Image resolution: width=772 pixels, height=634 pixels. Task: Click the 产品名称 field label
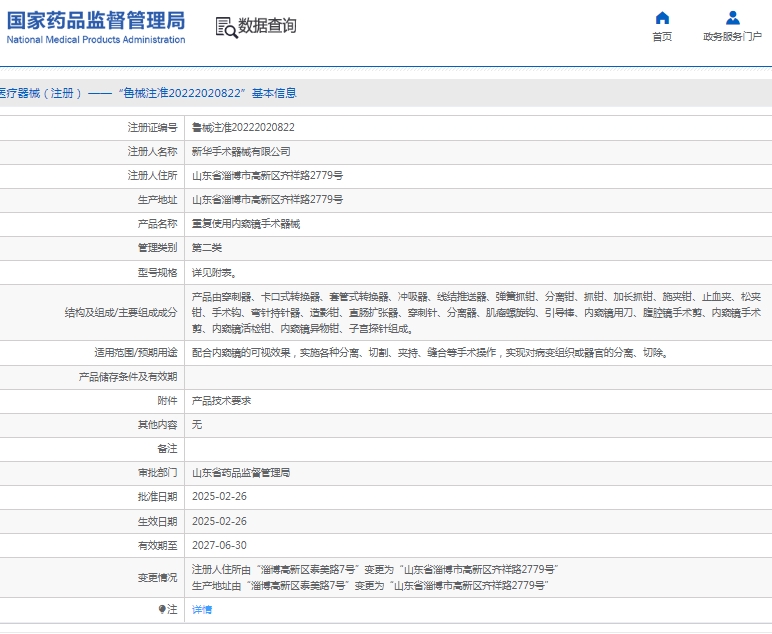[x=158, y=224]
